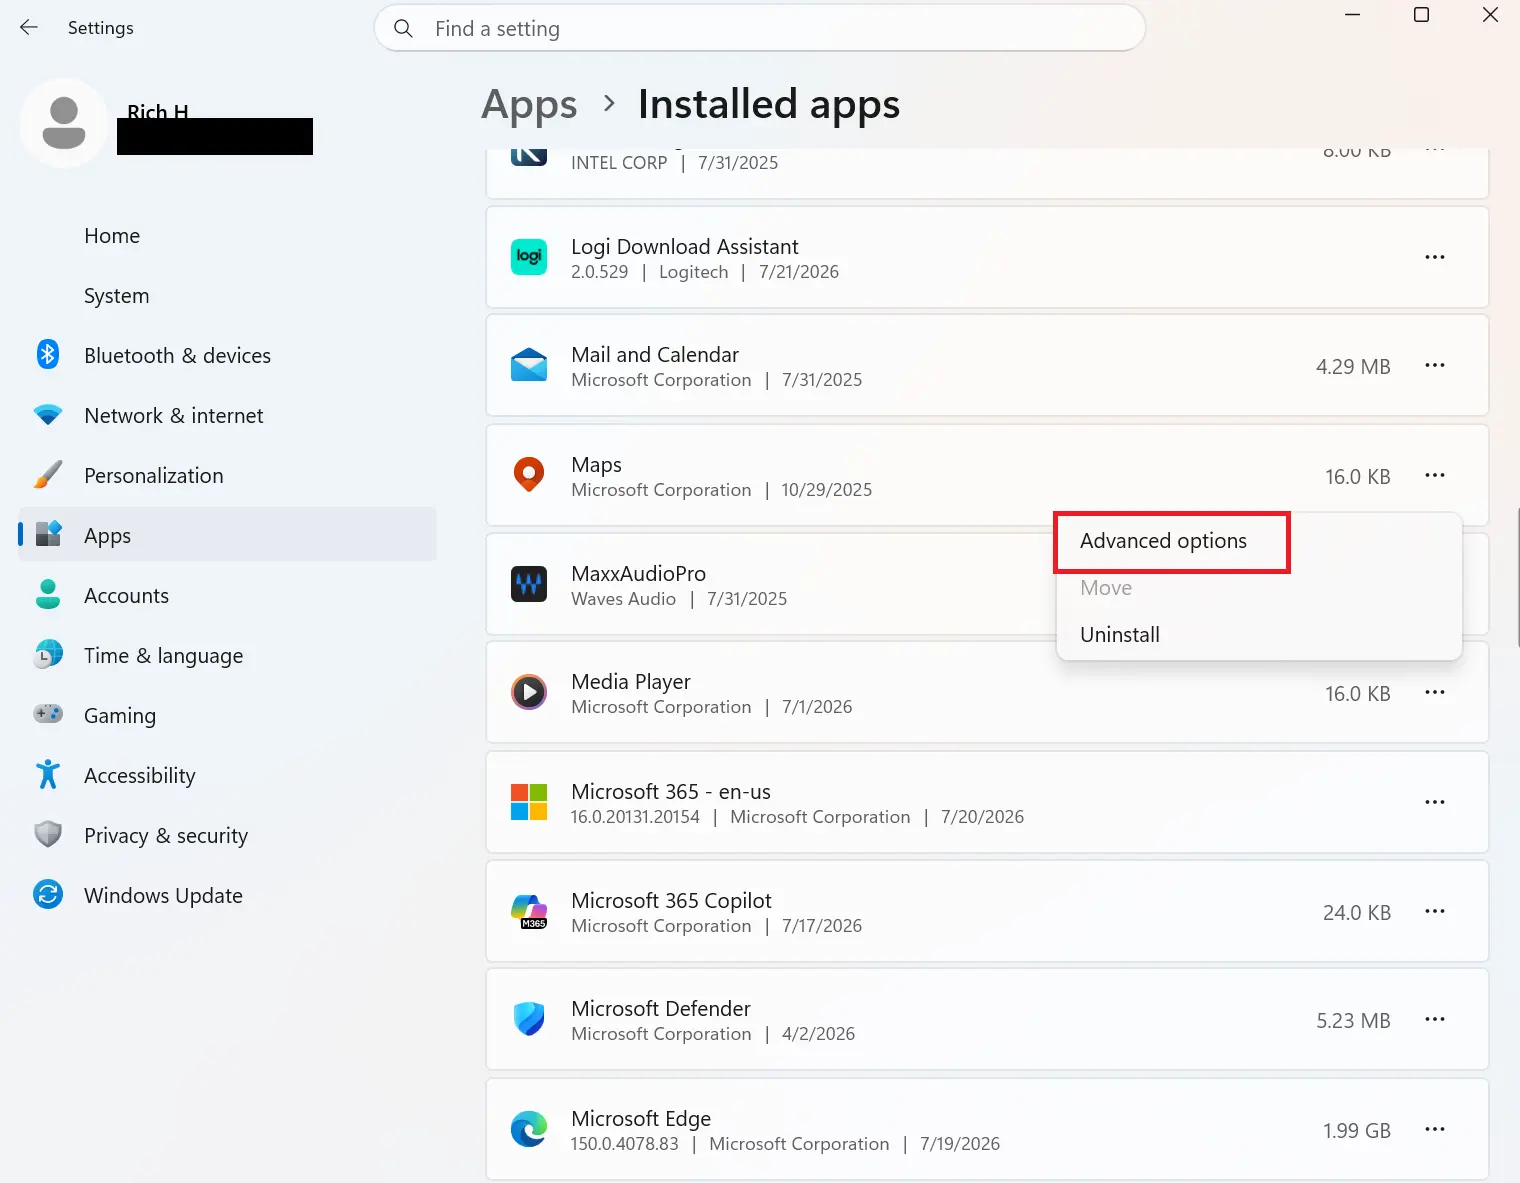
Task: Select the Network & internet Wi-Fi icon
Action: pyautogui.click(x=48, y=415)
